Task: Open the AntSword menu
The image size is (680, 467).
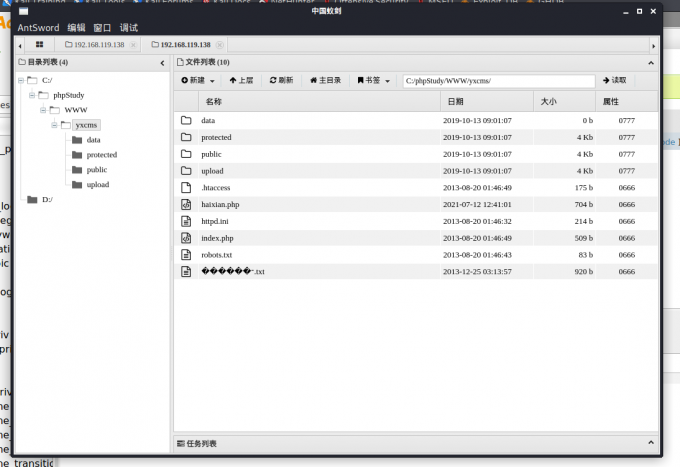Action: click(x=38, y=28)
